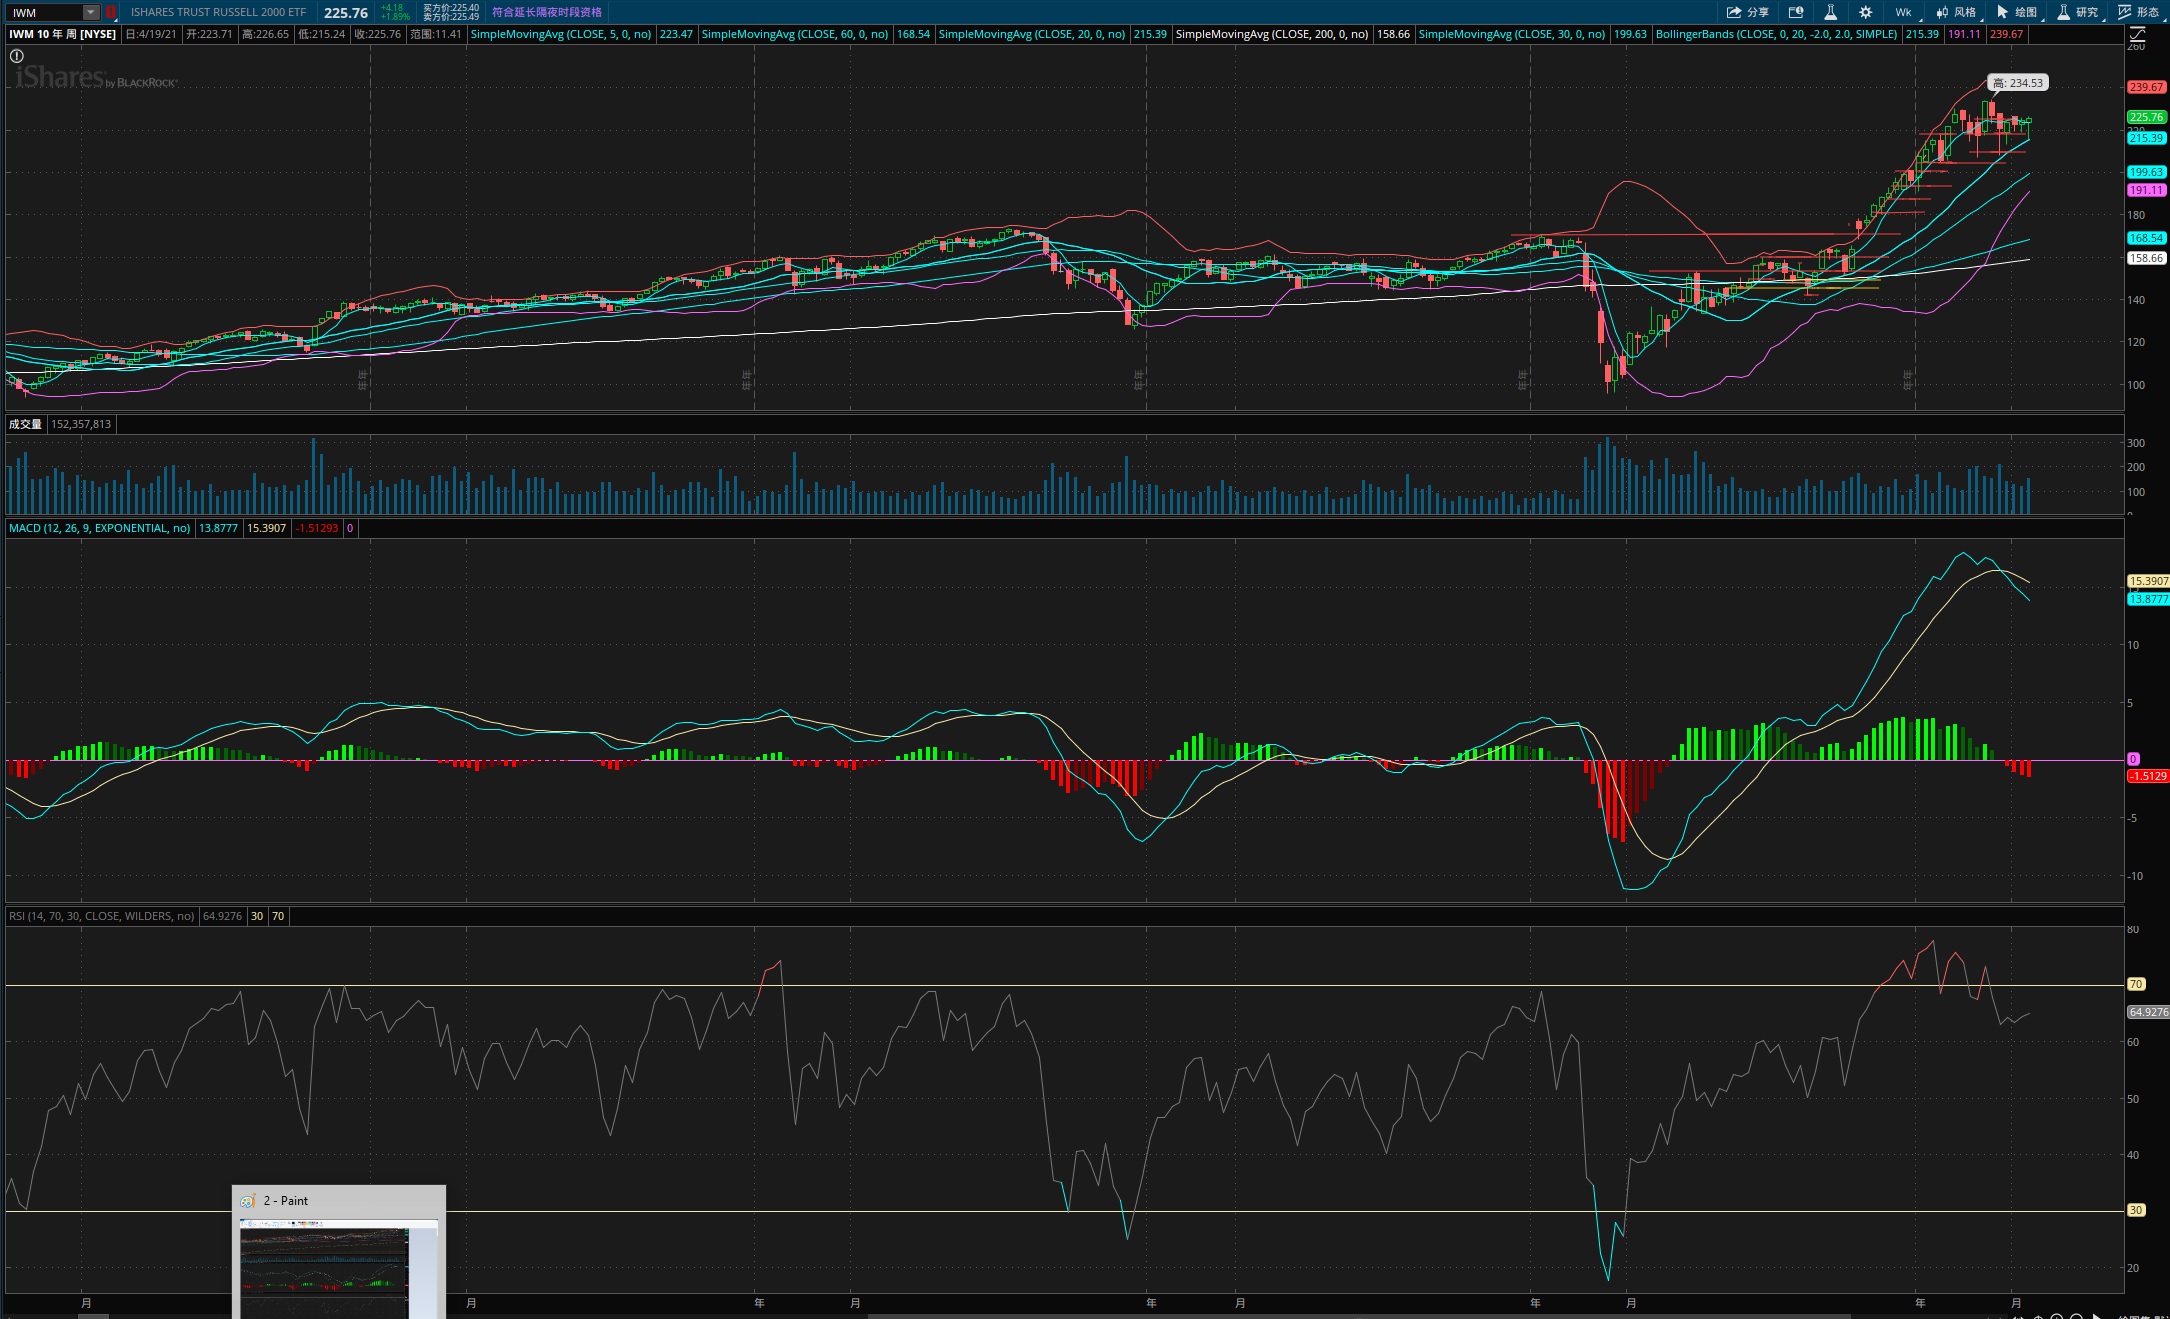Viewport: 2170px width, 1319px height.
Task: Click the SimpleMovingAvg 200 label
Action: point(1272,34)
